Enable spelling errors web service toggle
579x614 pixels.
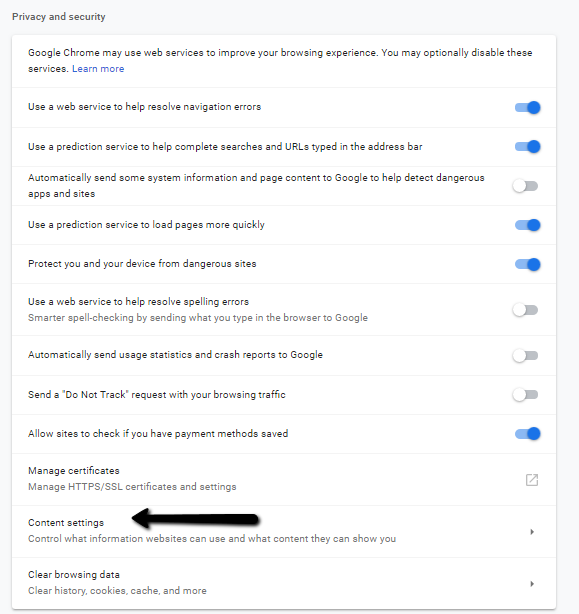click(525, 310)
